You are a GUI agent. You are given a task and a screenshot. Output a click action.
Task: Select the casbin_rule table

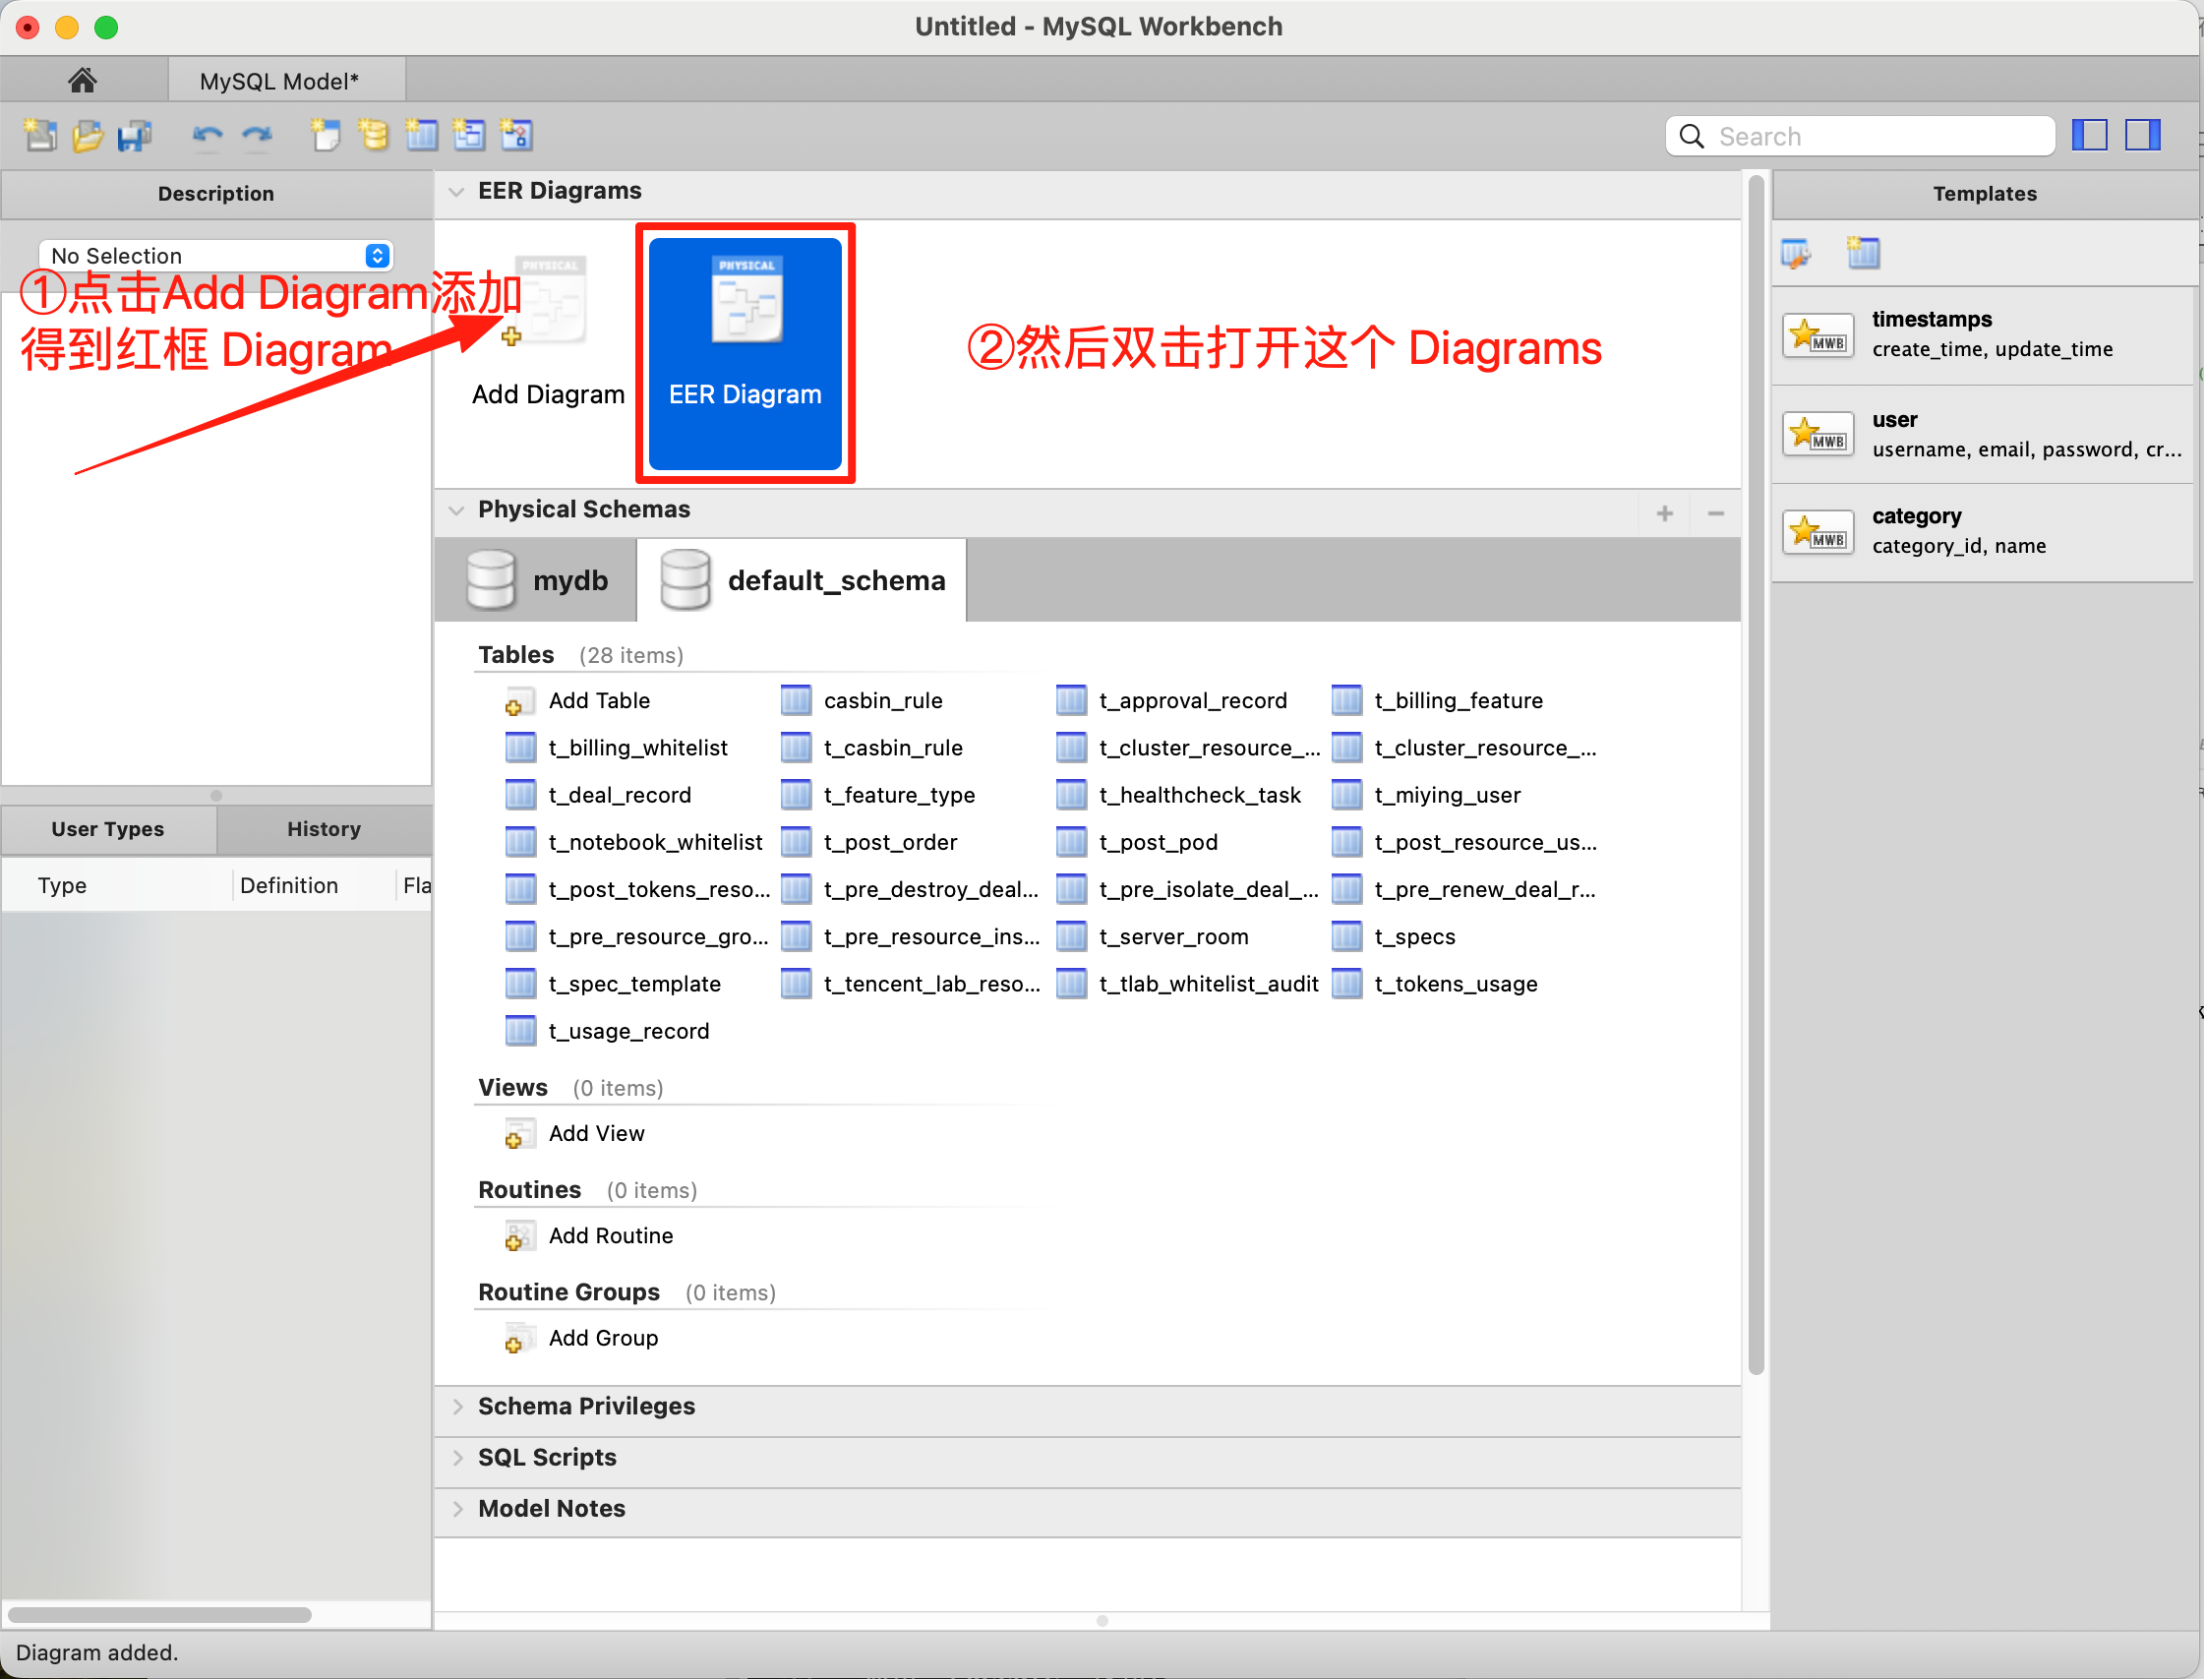862,701
